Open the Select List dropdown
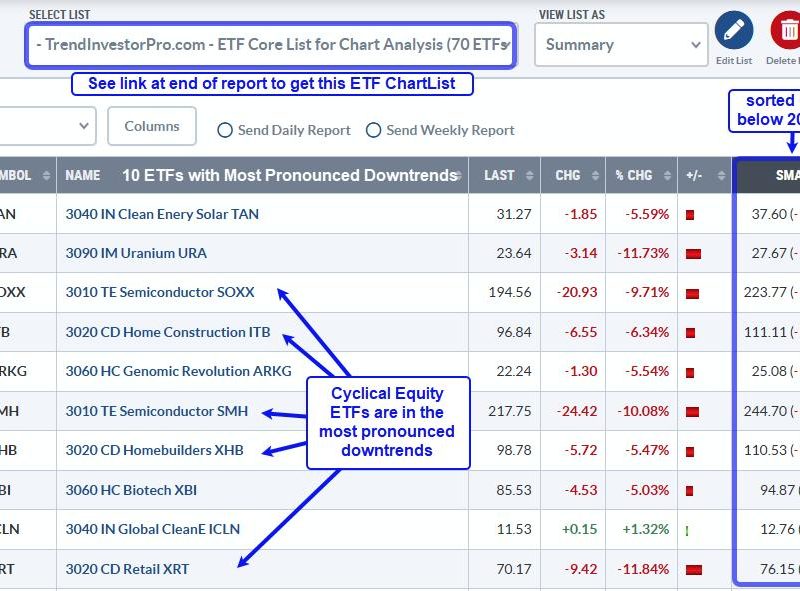Image resolution: width=800 pixels, height=591 pixels. pyautogui.click(x=271, y=45)
